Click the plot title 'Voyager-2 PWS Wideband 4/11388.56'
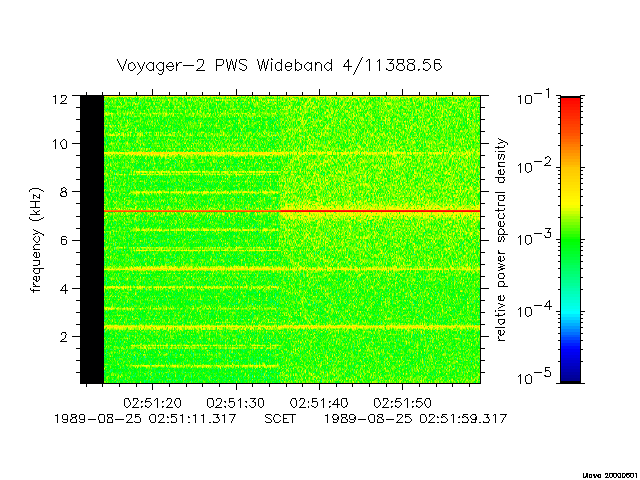This screenshot has width=640, height=480. [280, 65]
